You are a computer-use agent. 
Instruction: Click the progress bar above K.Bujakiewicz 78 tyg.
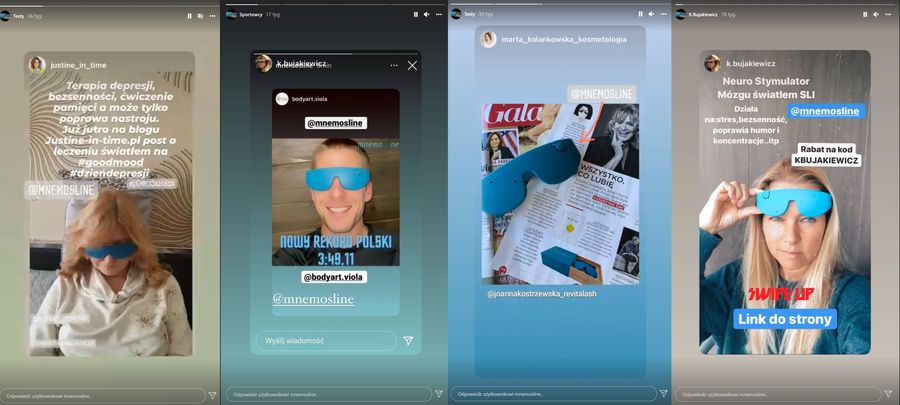tap(785, 4)
